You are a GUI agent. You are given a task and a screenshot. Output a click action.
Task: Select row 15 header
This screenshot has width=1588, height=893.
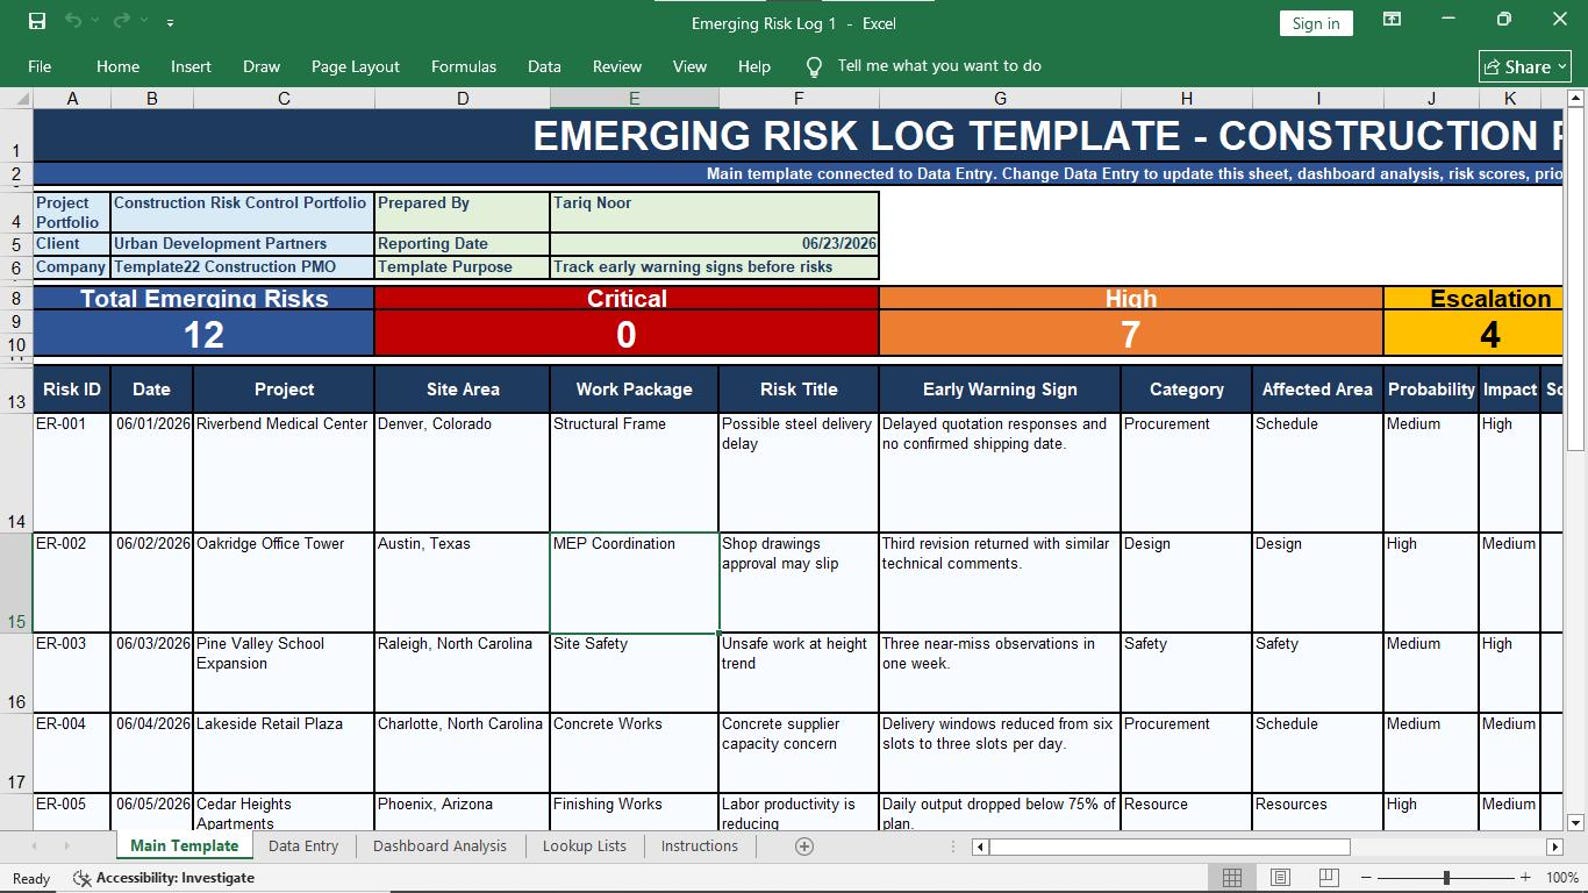(16, 582)
